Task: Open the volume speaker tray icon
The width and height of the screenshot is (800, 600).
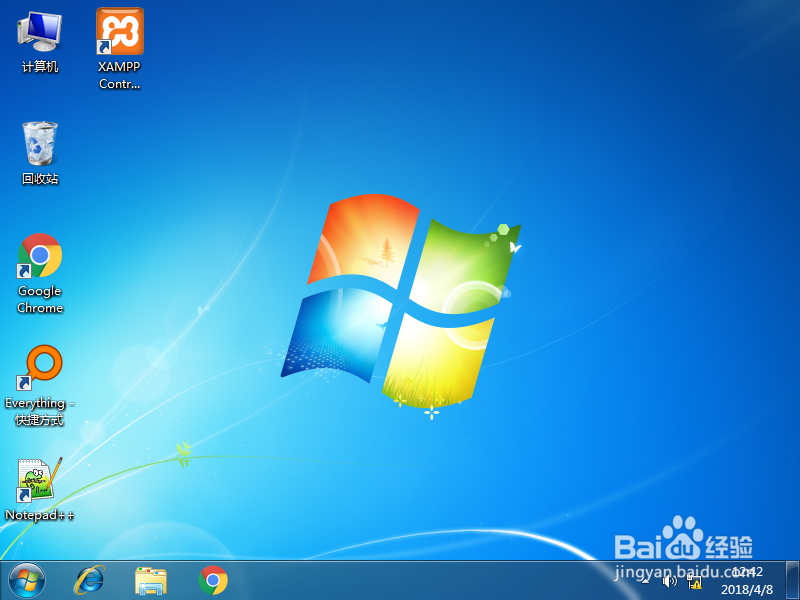Action: (x=669, y=581)
